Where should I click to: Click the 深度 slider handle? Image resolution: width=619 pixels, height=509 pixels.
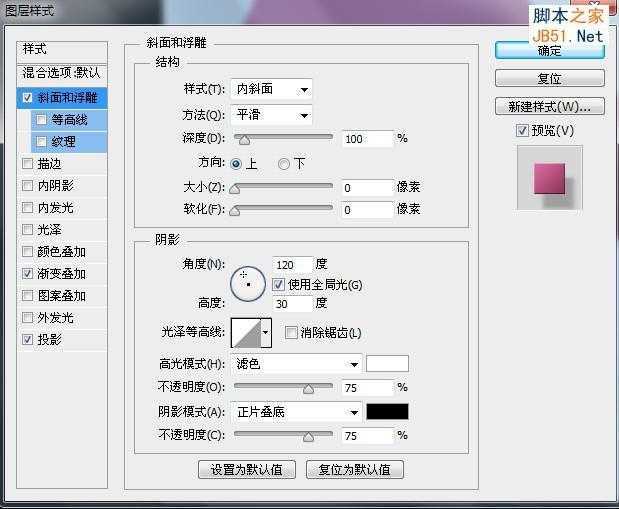244,139
